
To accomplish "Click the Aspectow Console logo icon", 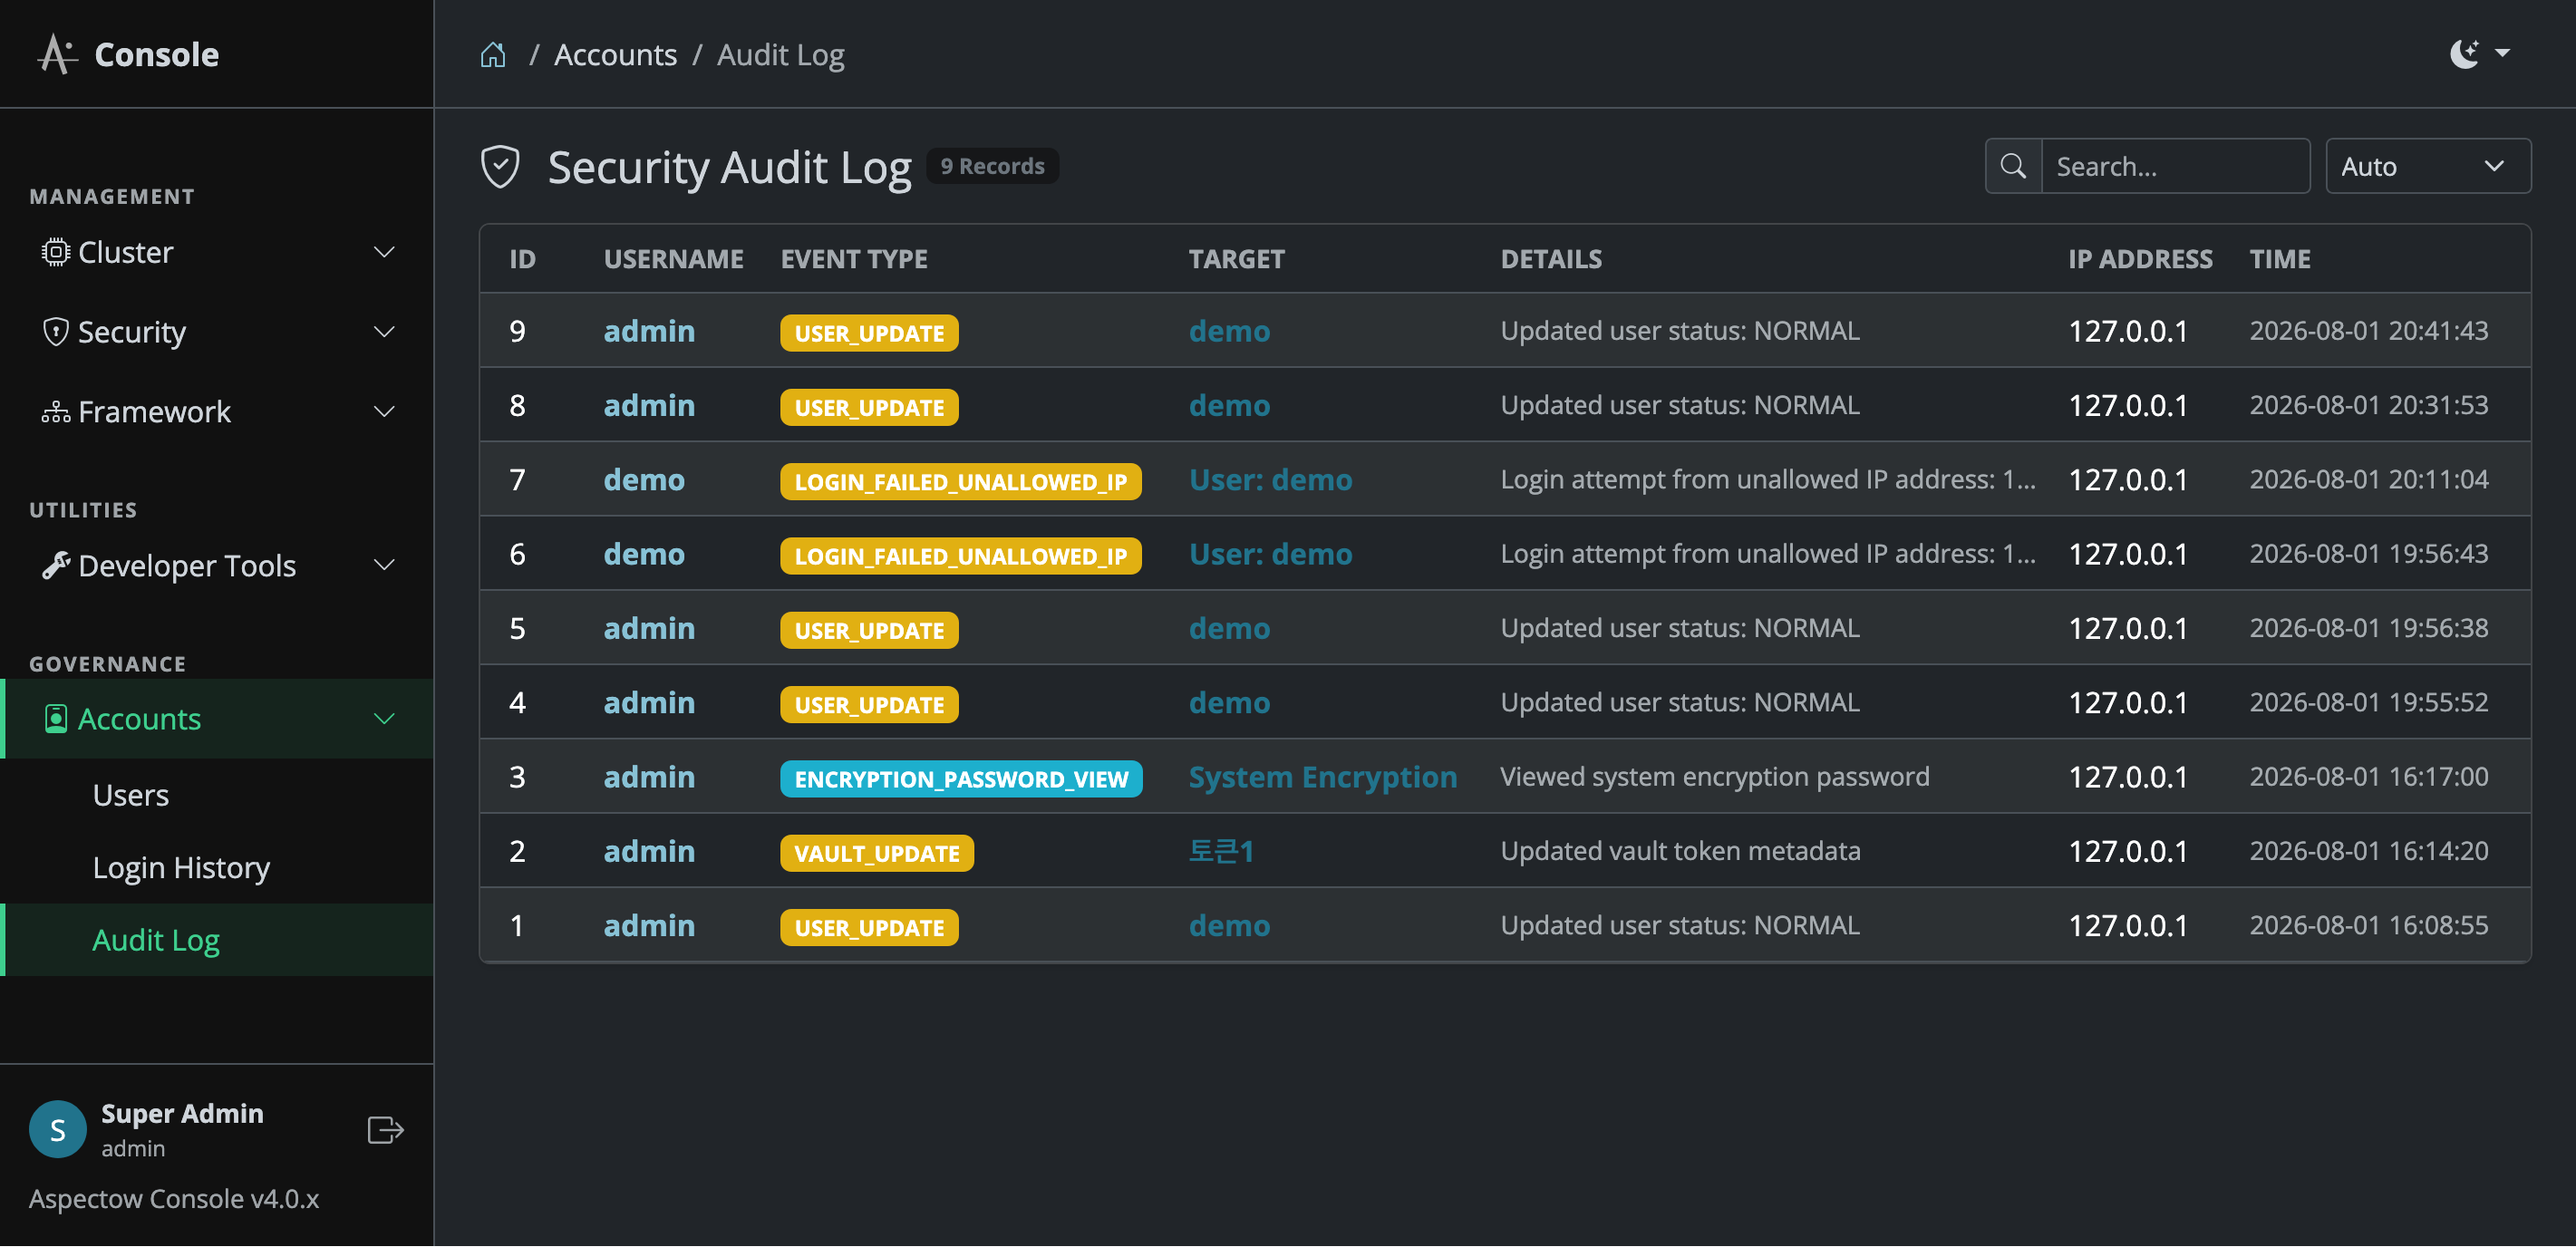I will pyautogui.click(x=57, y=54).
